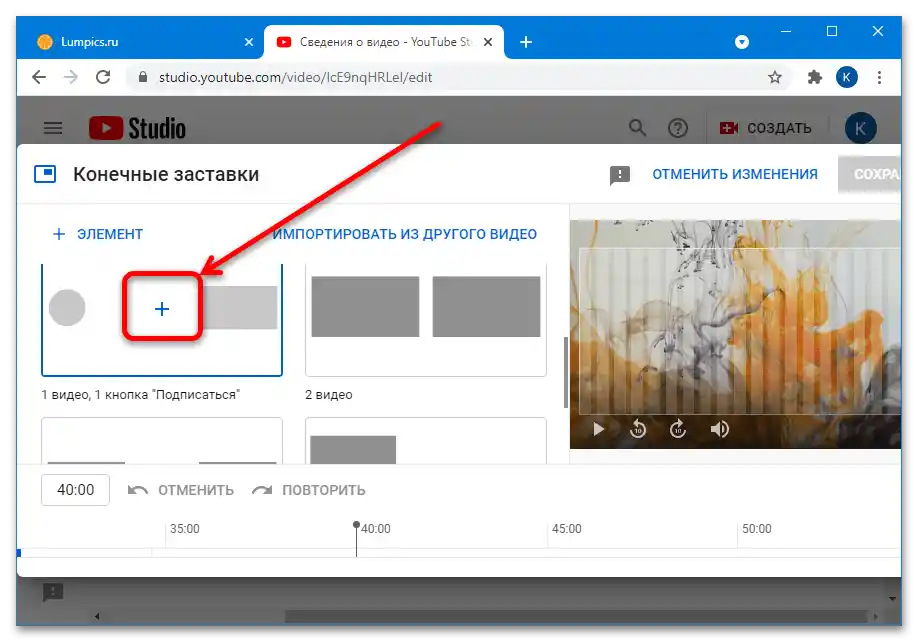This screenshot has height=642, width=918.
Task: Select the 1 video, 1 subscribe button template
Action: tap(162, 320)
